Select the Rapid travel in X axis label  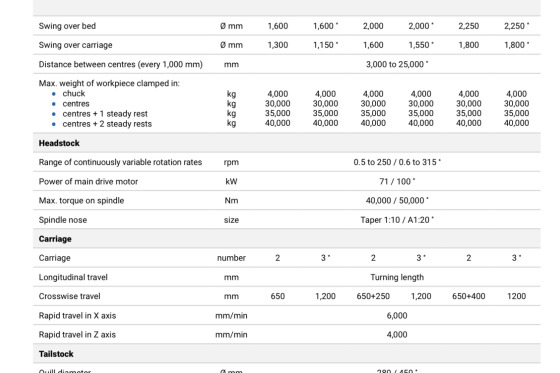pos(78,315)
